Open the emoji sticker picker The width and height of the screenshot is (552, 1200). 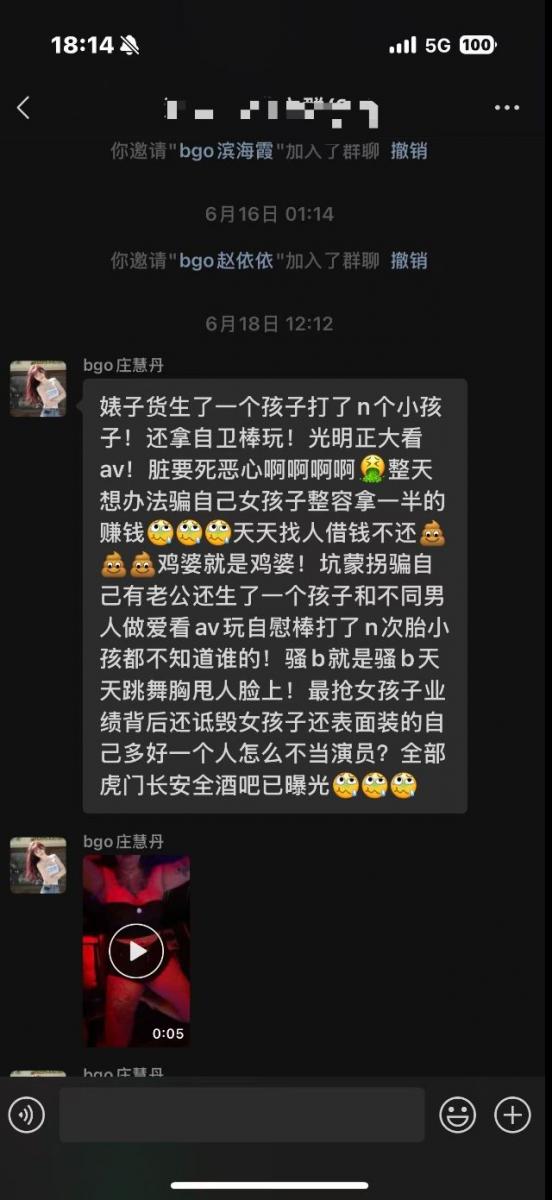457,1115
